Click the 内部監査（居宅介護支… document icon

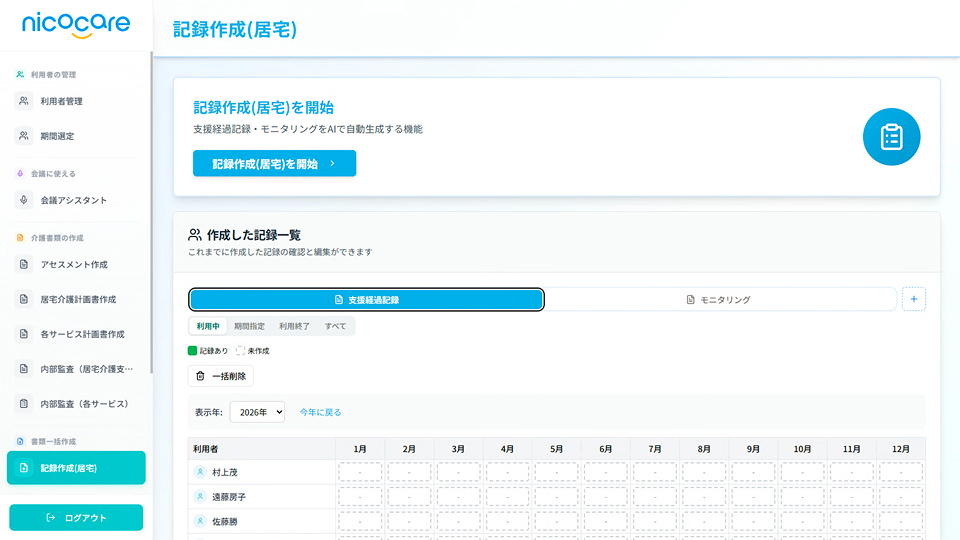click(24, 369)
